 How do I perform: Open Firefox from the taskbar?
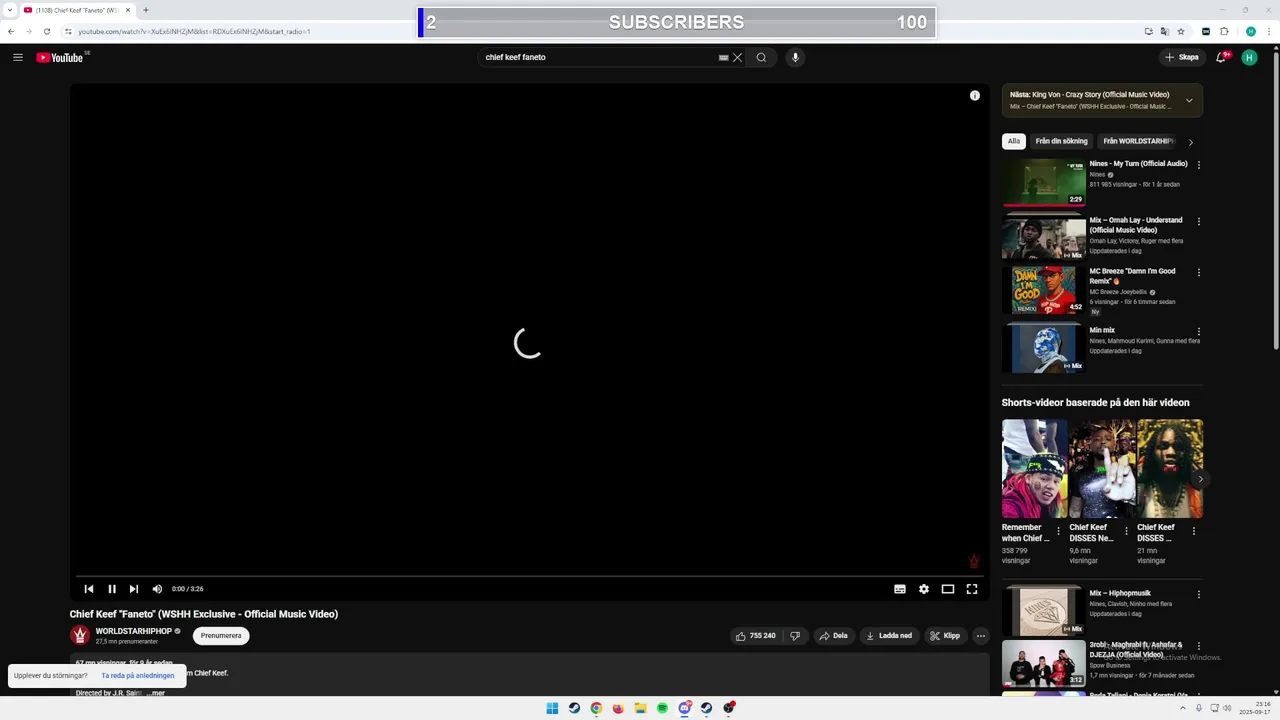pos(618,708)
